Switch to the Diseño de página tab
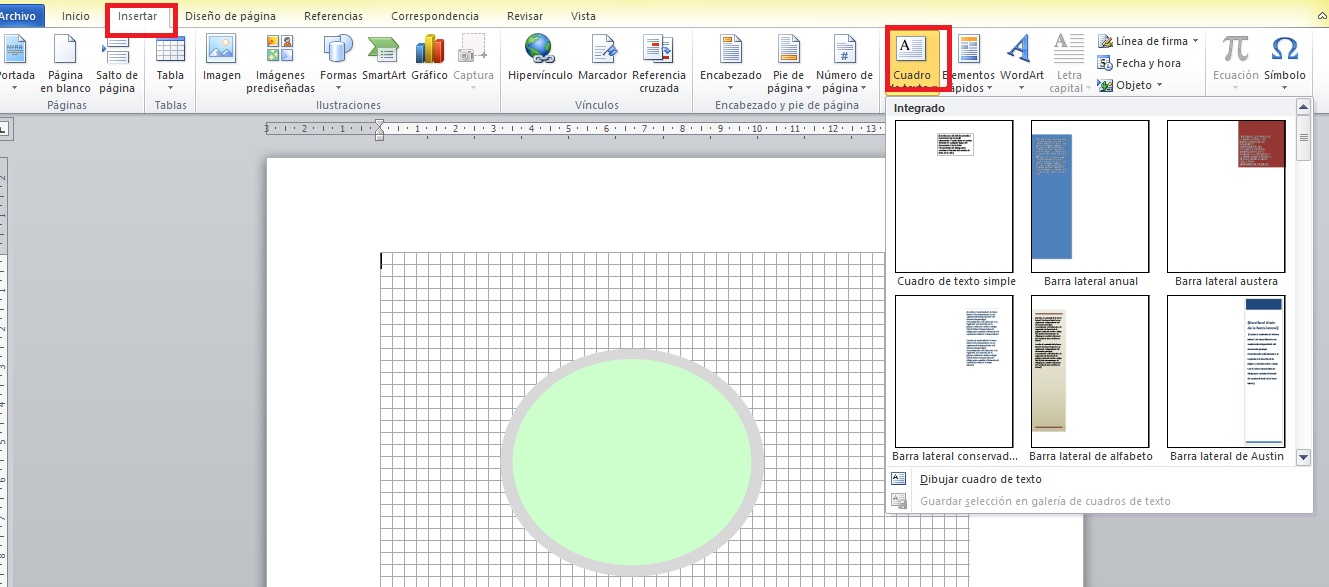1329x587 pixels. coord(230,16)
